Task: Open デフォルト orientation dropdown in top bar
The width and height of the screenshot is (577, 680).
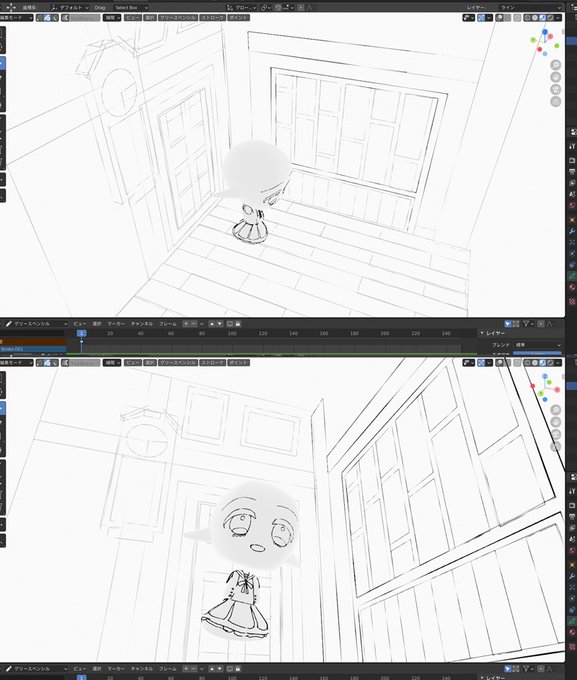Action: (69, 7)
